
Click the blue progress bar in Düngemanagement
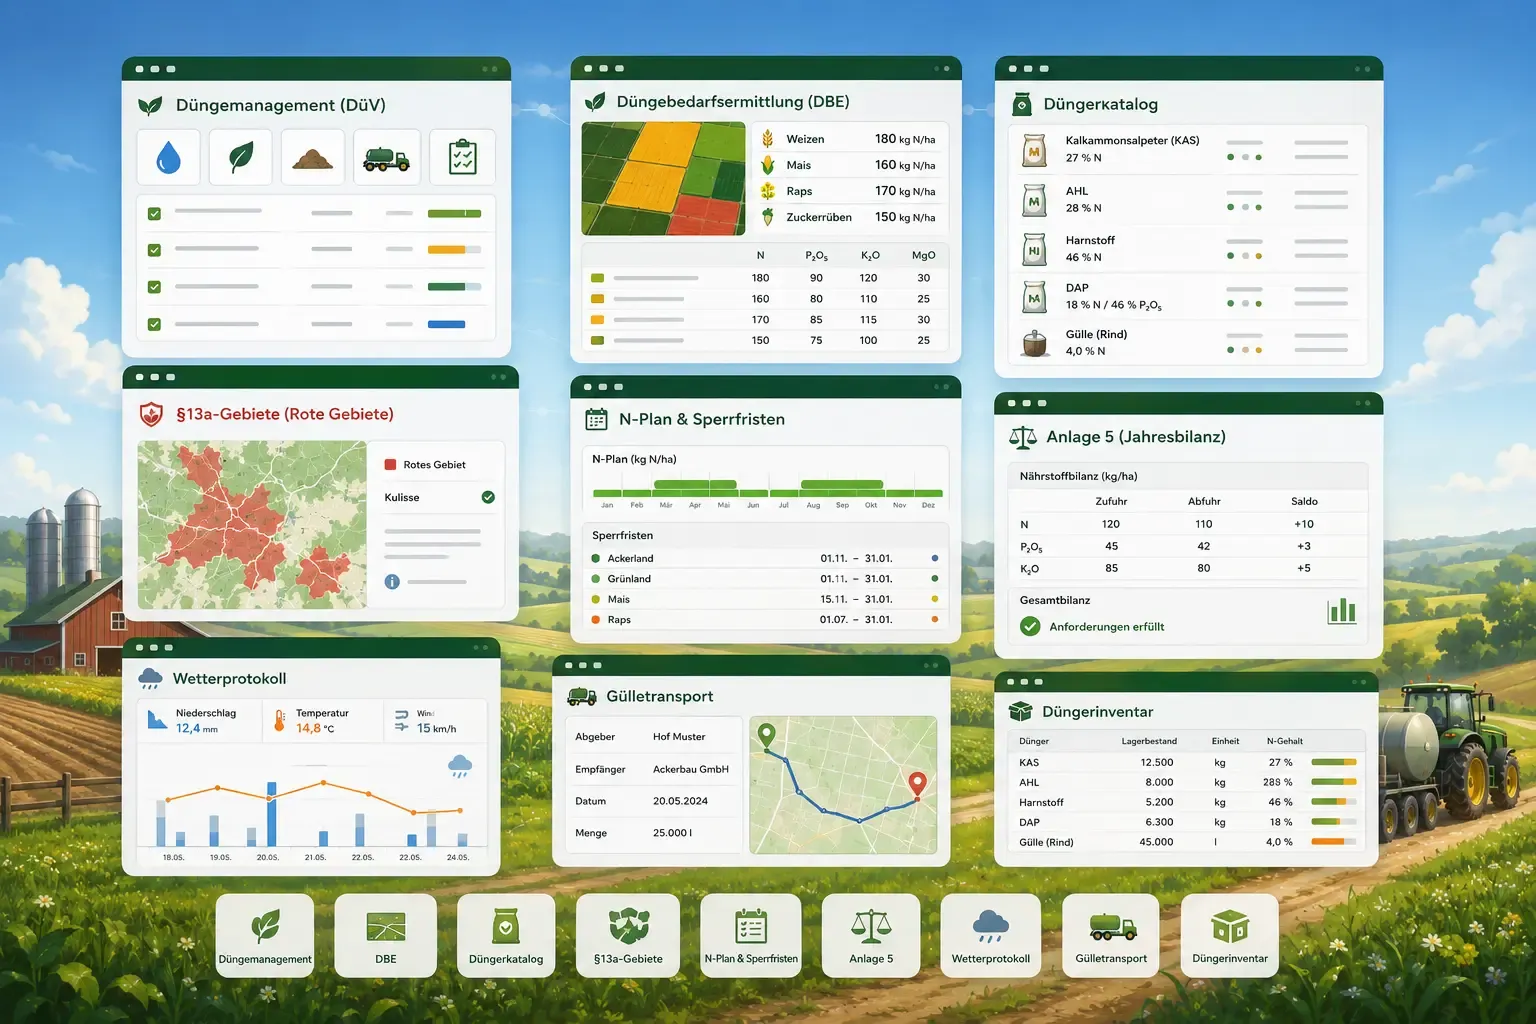pyautogui.click(x=446, y=324)
